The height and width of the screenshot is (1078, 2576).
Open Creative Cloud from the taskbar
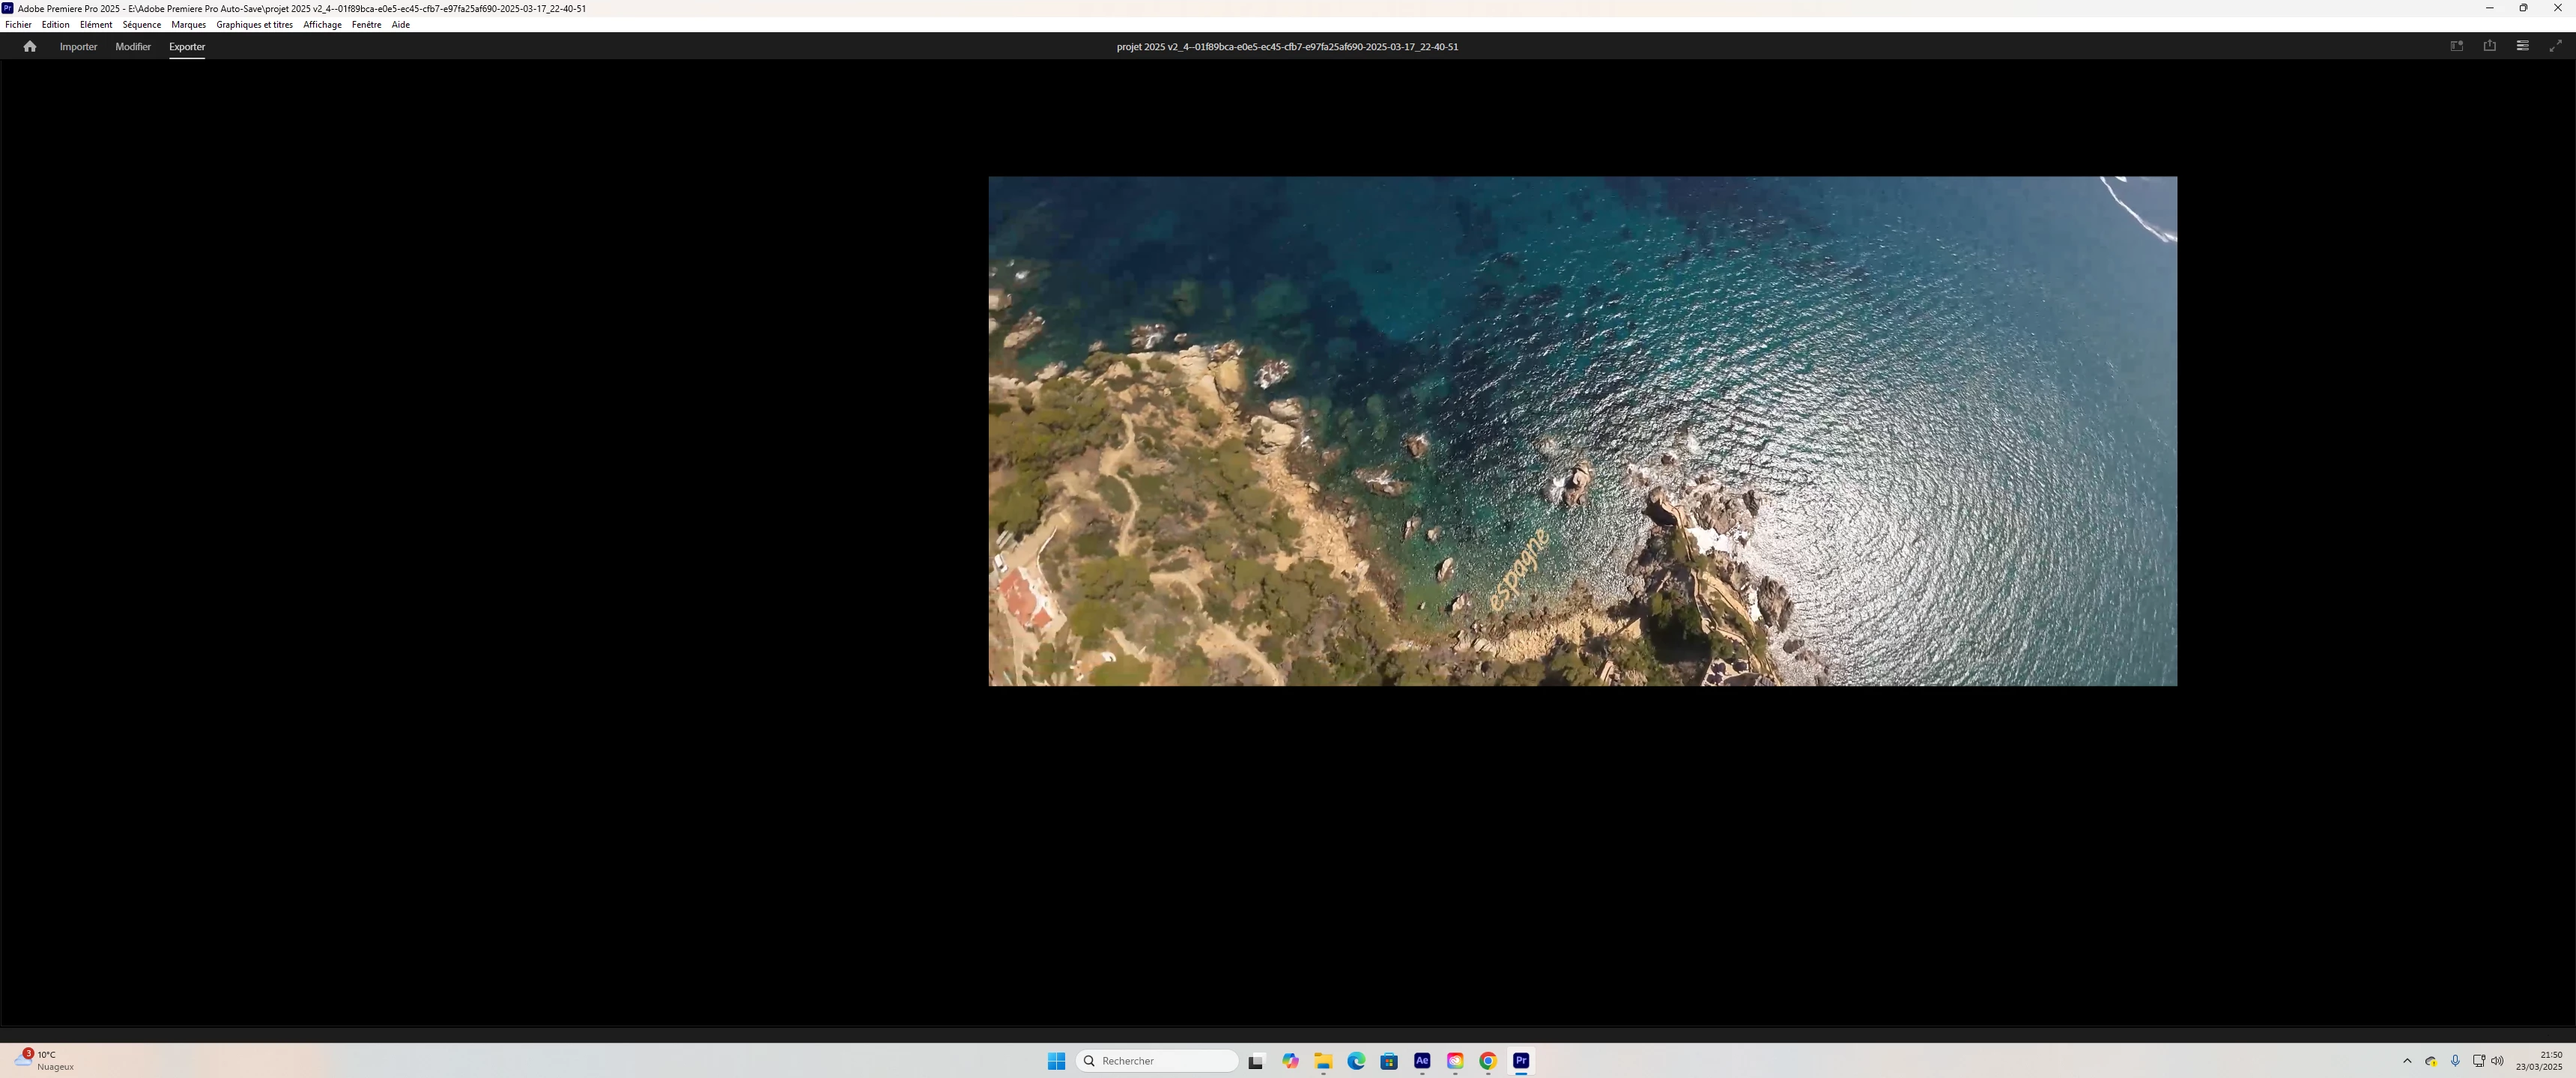pyautogui.click(x=1455, y=1061)
